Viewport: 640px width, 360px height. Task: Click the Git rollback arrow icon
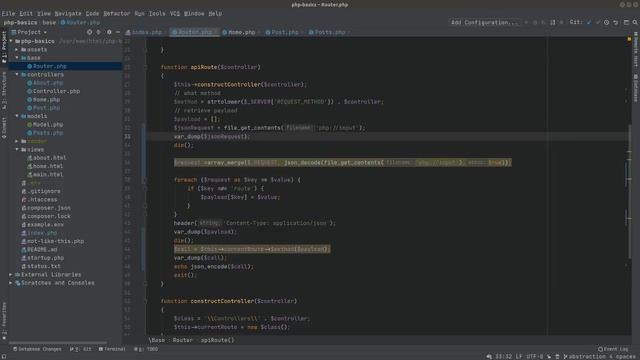pos(616,22)
